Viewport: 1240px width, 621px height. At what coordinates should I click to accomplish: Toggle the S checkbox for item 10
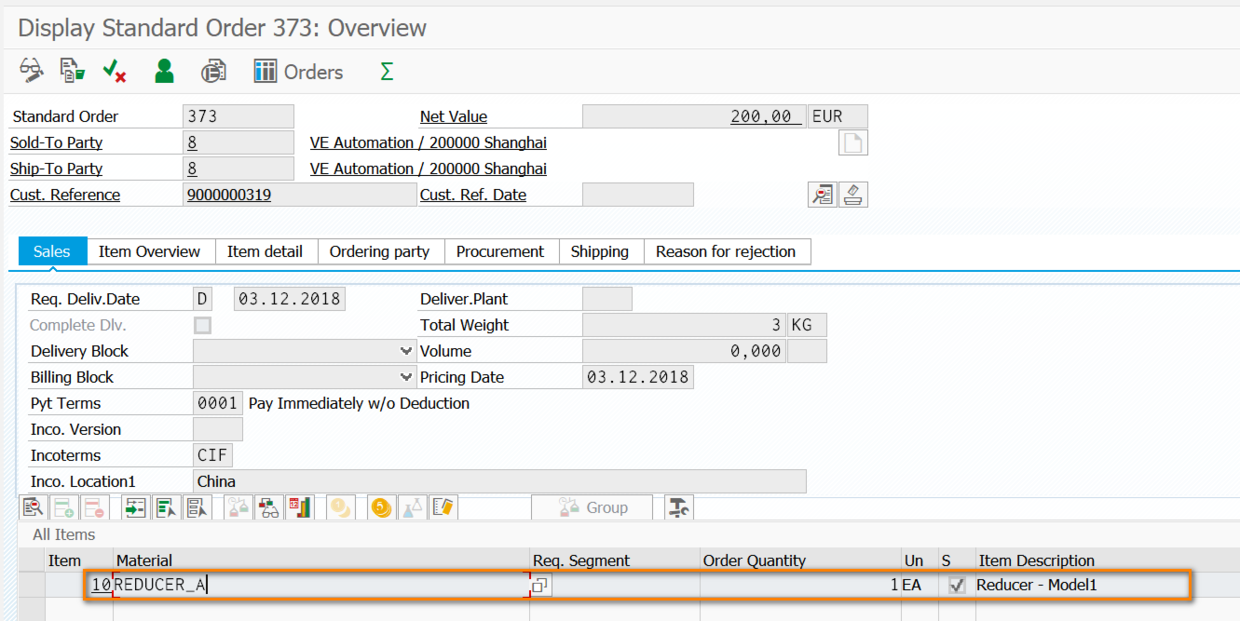tap(957, 585)
